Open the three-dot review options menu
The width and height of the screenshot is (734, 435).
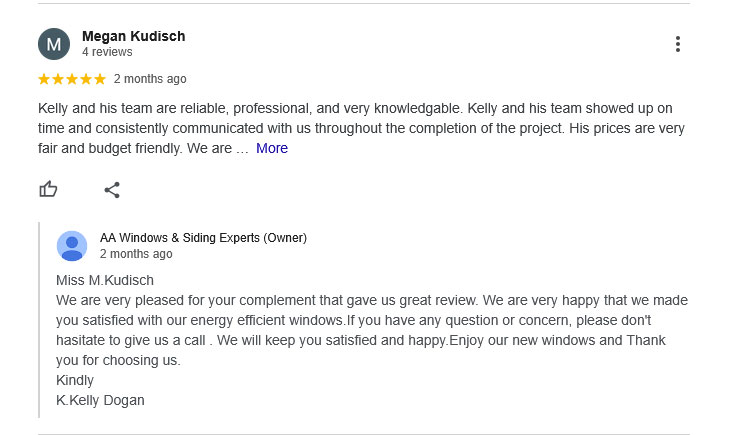pos(678,44)
